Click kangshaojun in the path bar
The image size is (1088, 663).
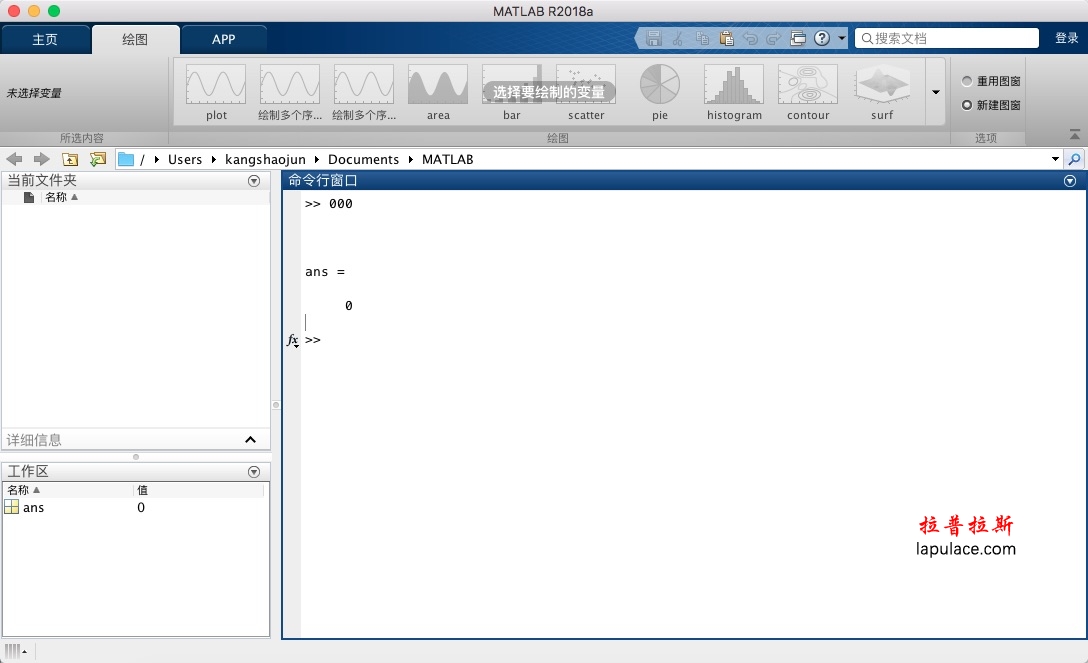(265, 160)
